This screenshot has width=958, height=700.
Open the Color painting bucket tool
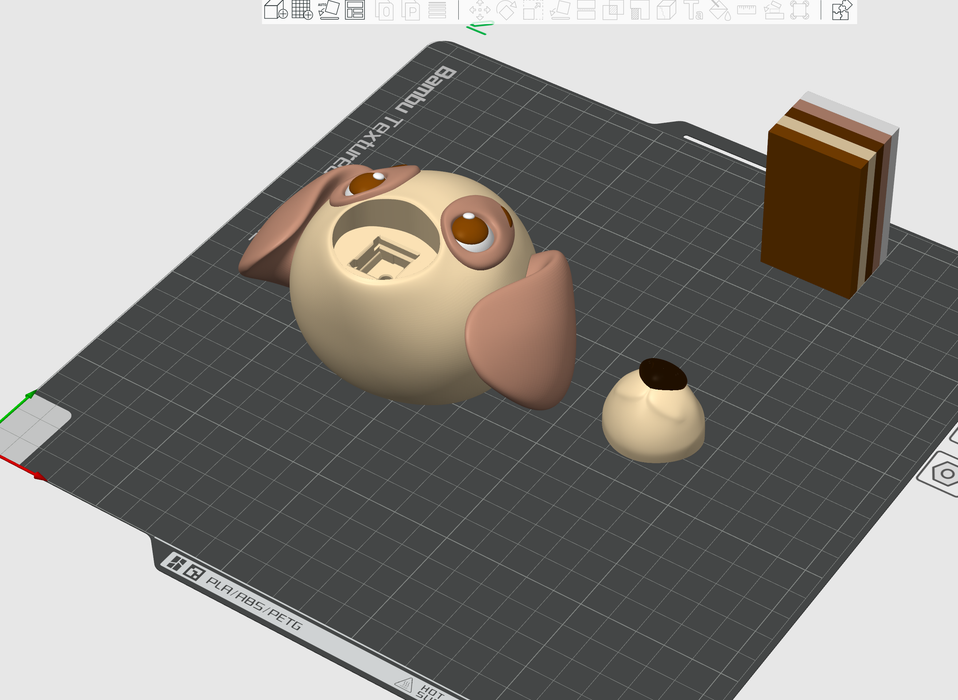(720, 11)
